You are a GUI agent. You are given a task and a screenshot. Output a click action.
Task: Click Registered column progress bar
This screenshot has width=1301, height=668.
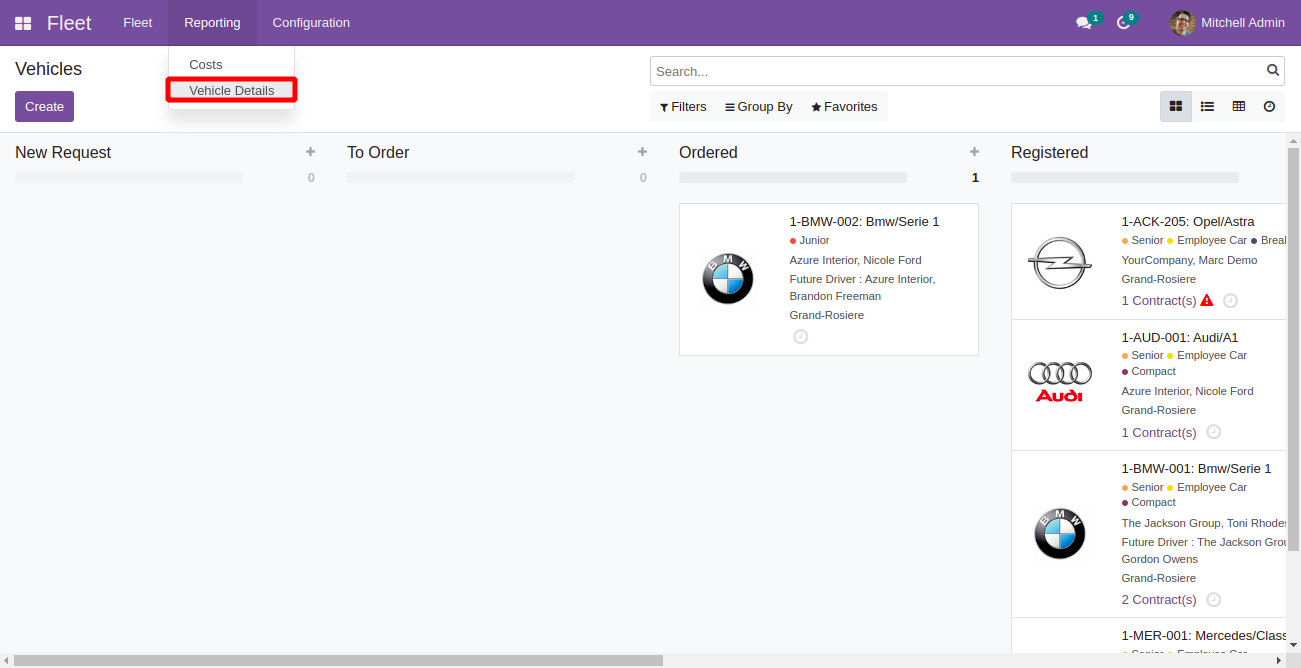(1125, 177)
